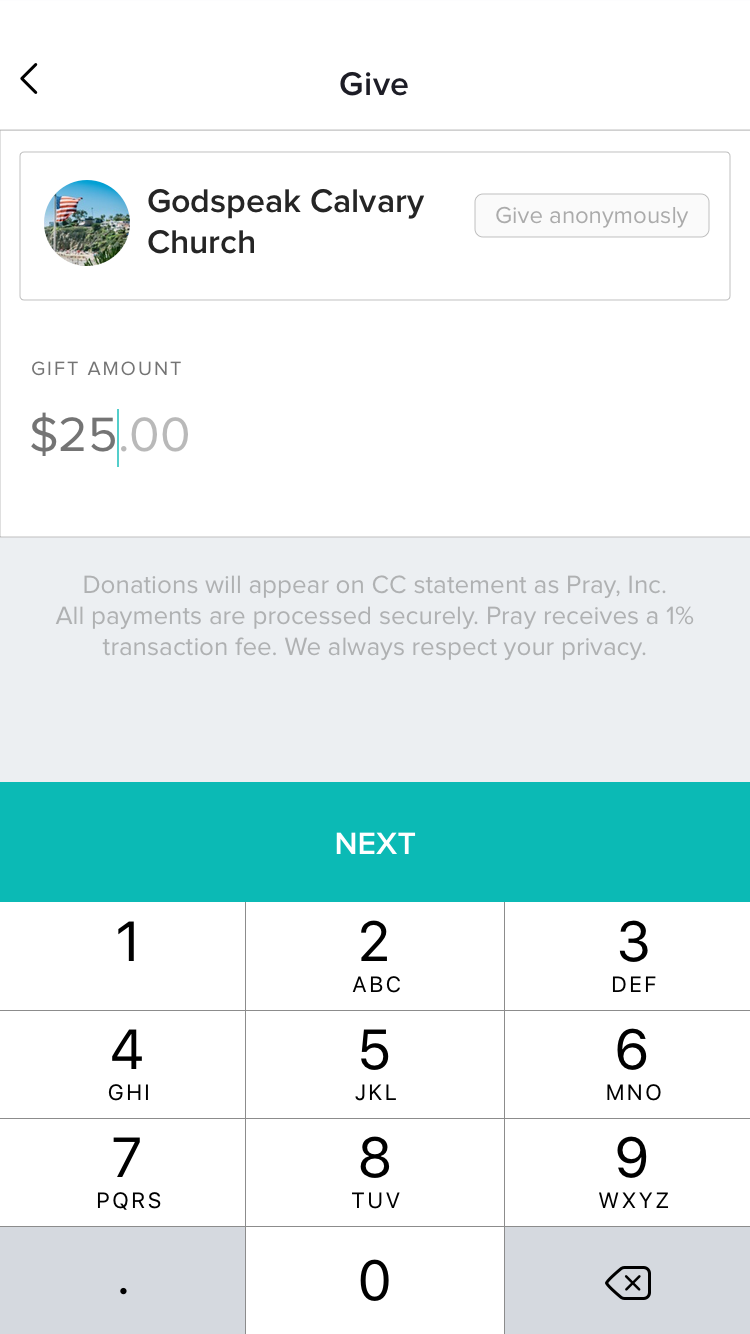Tap keypad number 4 GHI
Screen dimensions: 750x1334
[122, 1064]
